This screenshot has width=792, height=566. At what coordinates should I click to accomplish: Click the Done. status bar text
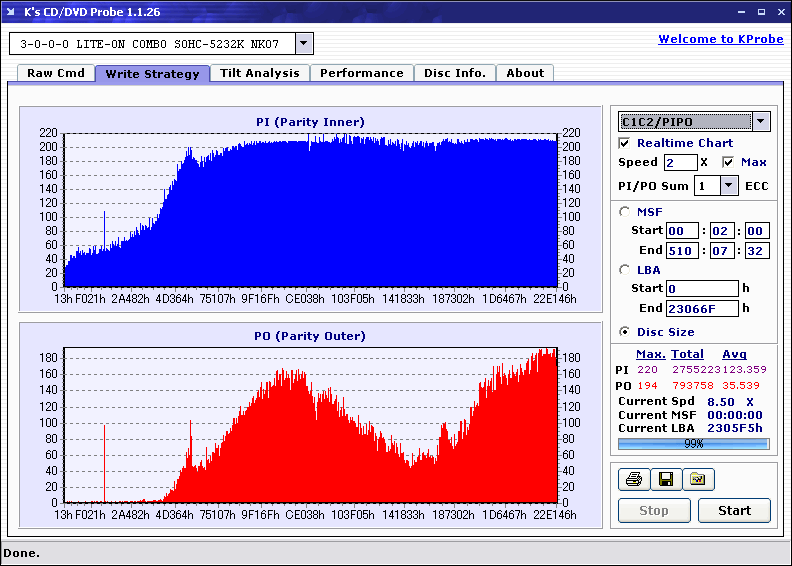pos(21,553)
